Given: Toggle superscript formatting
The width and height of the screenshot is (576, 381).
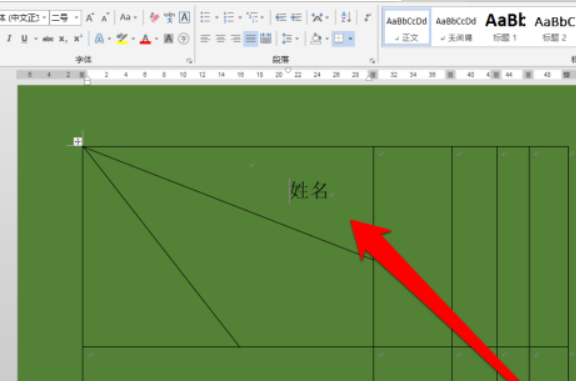Looking at the screenshot, I should pyautogui.click(x=78, y=39).
